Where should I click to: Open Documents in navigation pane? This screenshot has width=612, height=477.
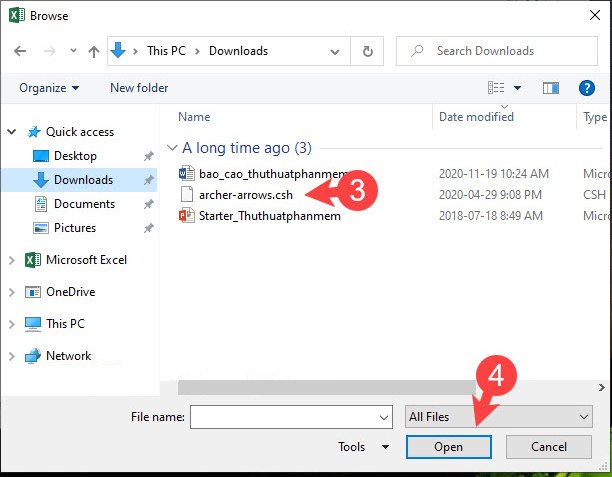click(84, 204)
